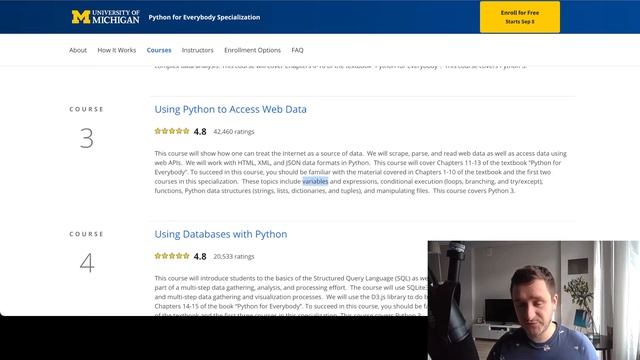
Task: Switch to the Instructors tab
Action: pyautogui.click(x=198, y=50)
